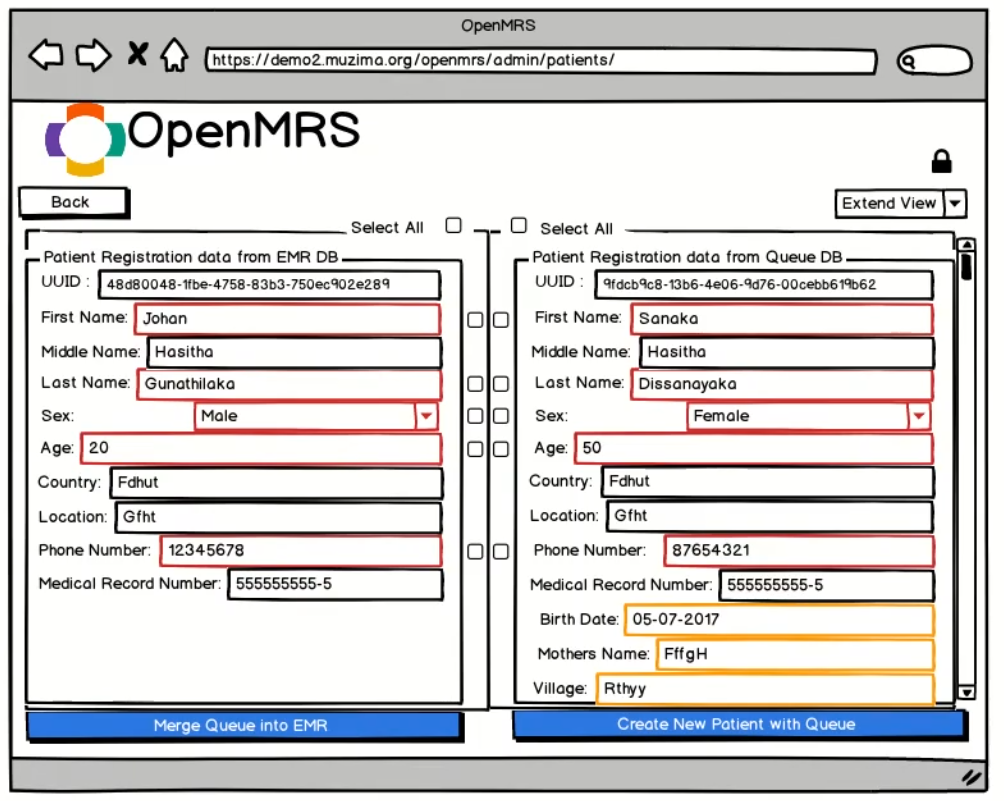Tick EMR-side checkbox for Last Name row
This screenshot has width=1004, height=801.
coord(475,384)
